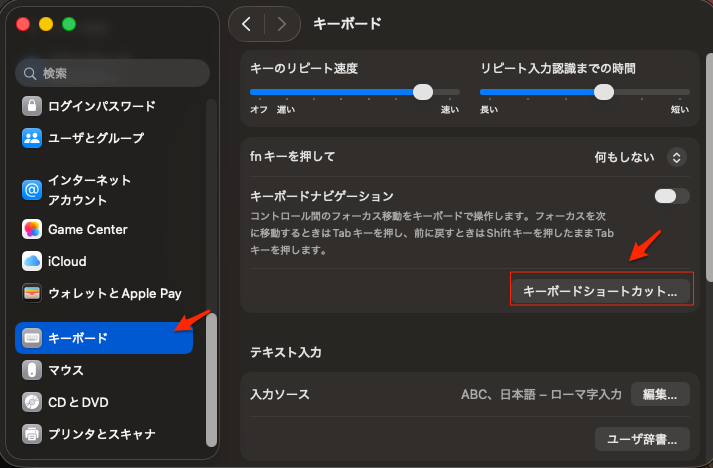This screenshot has height=468, width=713.
Task: Click the ユーザ辞書... button
Action: pos(642,439)
